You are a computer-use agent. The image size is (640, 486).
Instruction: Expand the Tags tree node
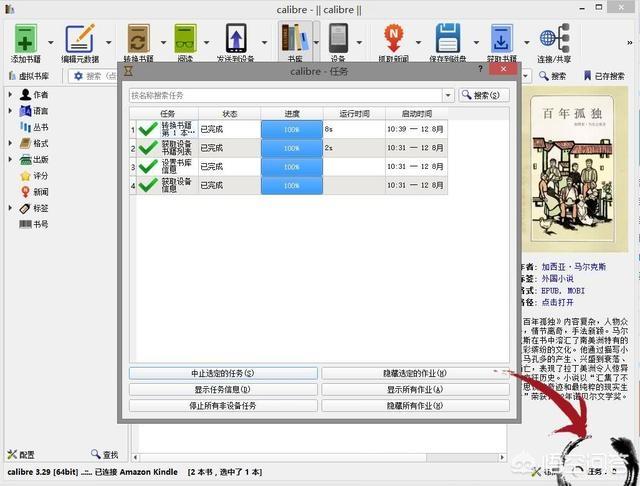11,208
